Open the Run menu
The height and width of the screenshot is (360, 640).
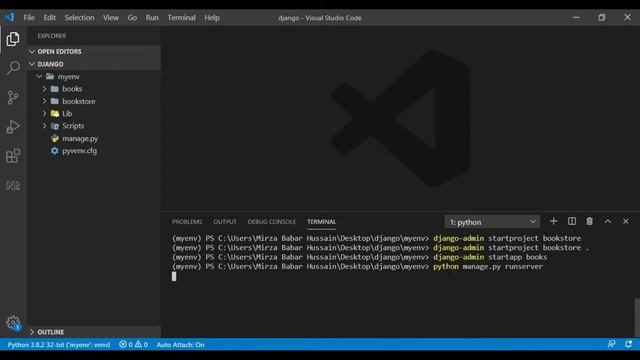(x=152, y=18)
